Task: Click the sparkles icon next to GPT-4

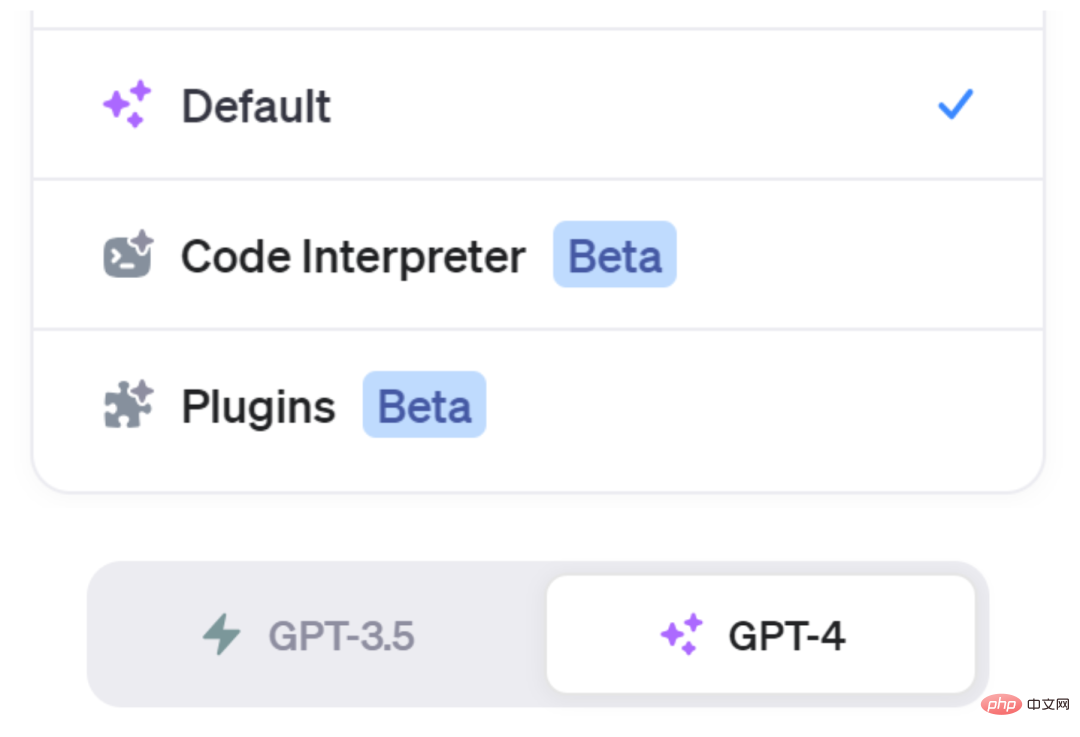Action: [681, 635]
